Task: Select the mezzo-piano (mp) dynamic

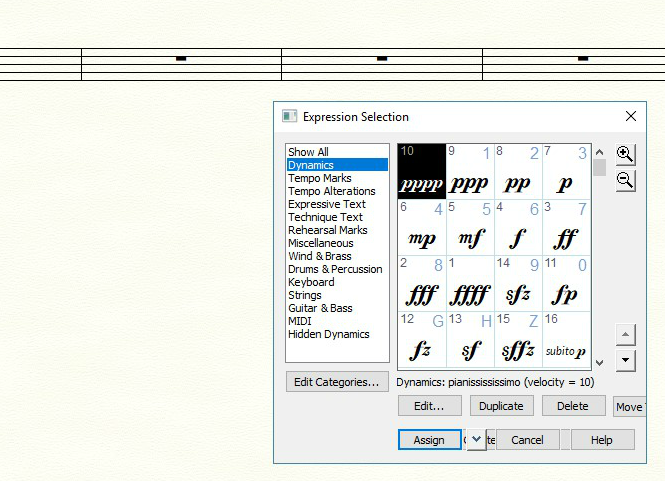Action: [x=421, y=227]
